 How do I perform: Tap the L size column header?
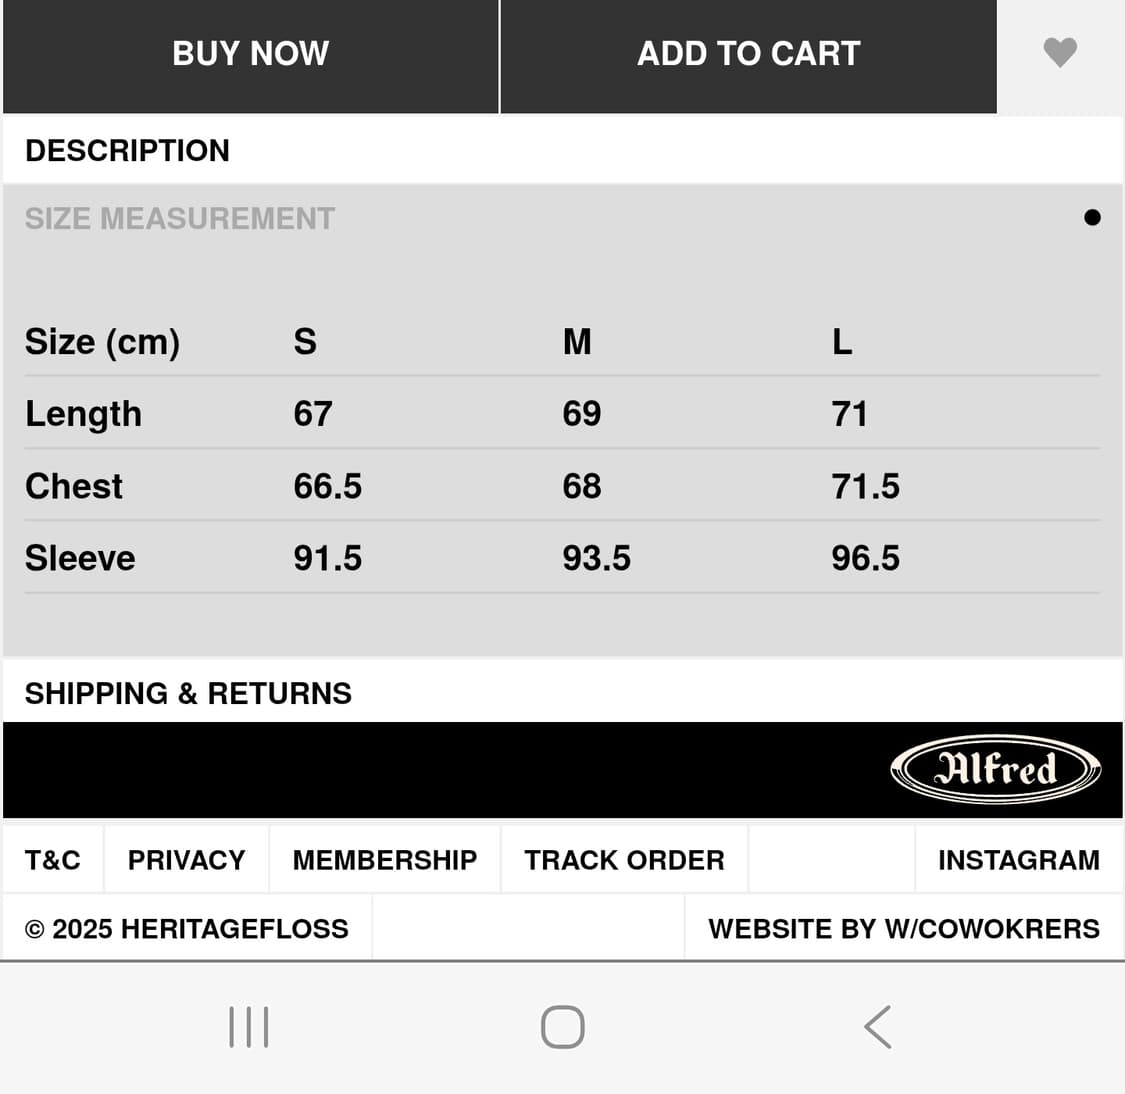coord(842,342)
